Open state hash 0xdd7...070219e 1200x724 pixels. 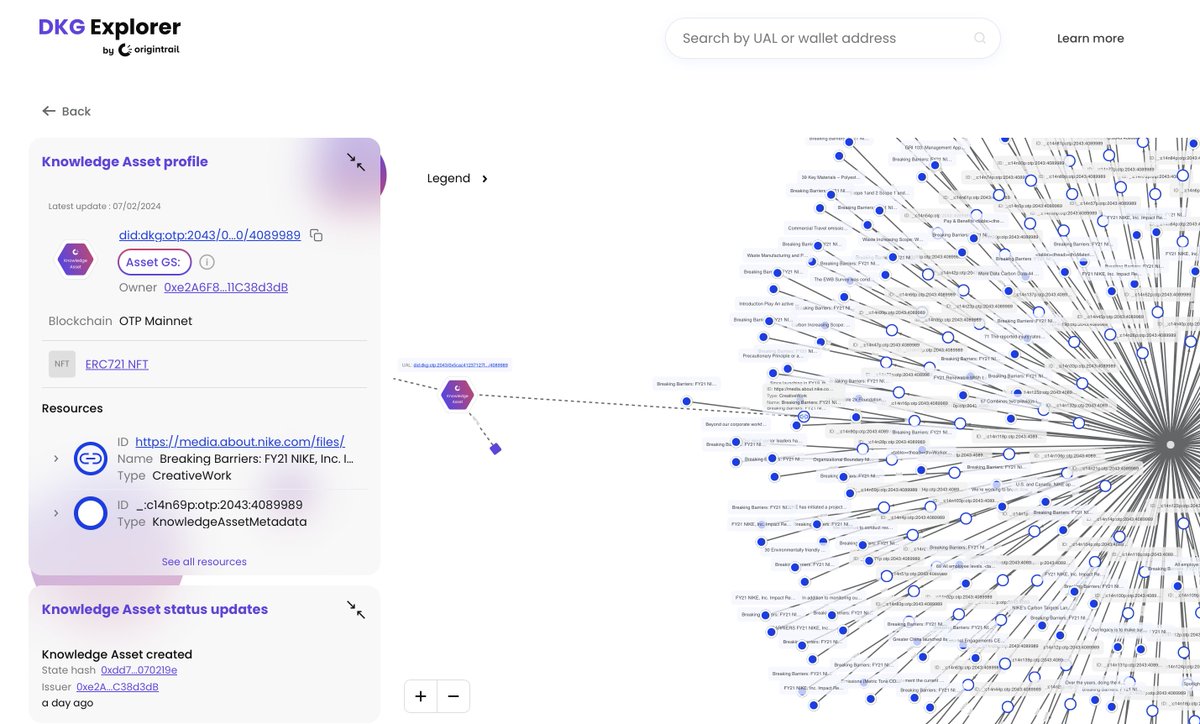pyautogui.click(x=139, y=670)
